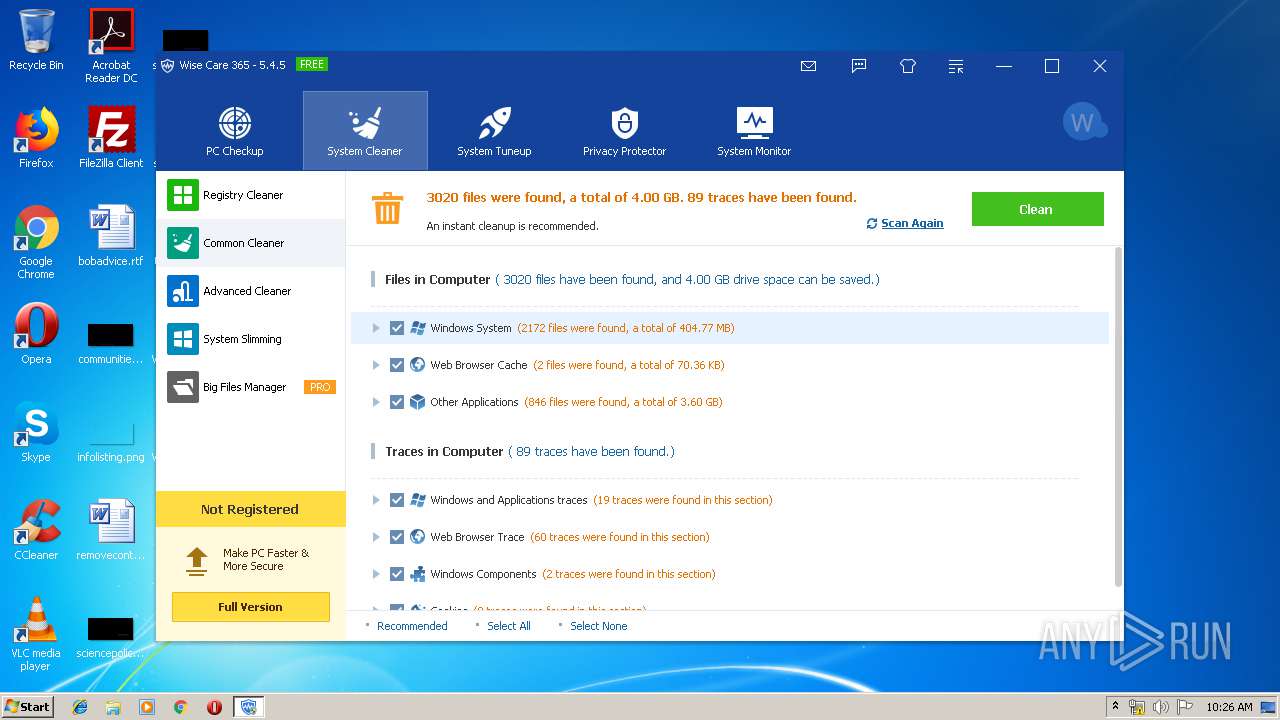Image resolution: width=1280 pixels, height=720 pixels.
Task: Open Windows Explorer folder from the taskbar
Action: [x=113, y=706]
